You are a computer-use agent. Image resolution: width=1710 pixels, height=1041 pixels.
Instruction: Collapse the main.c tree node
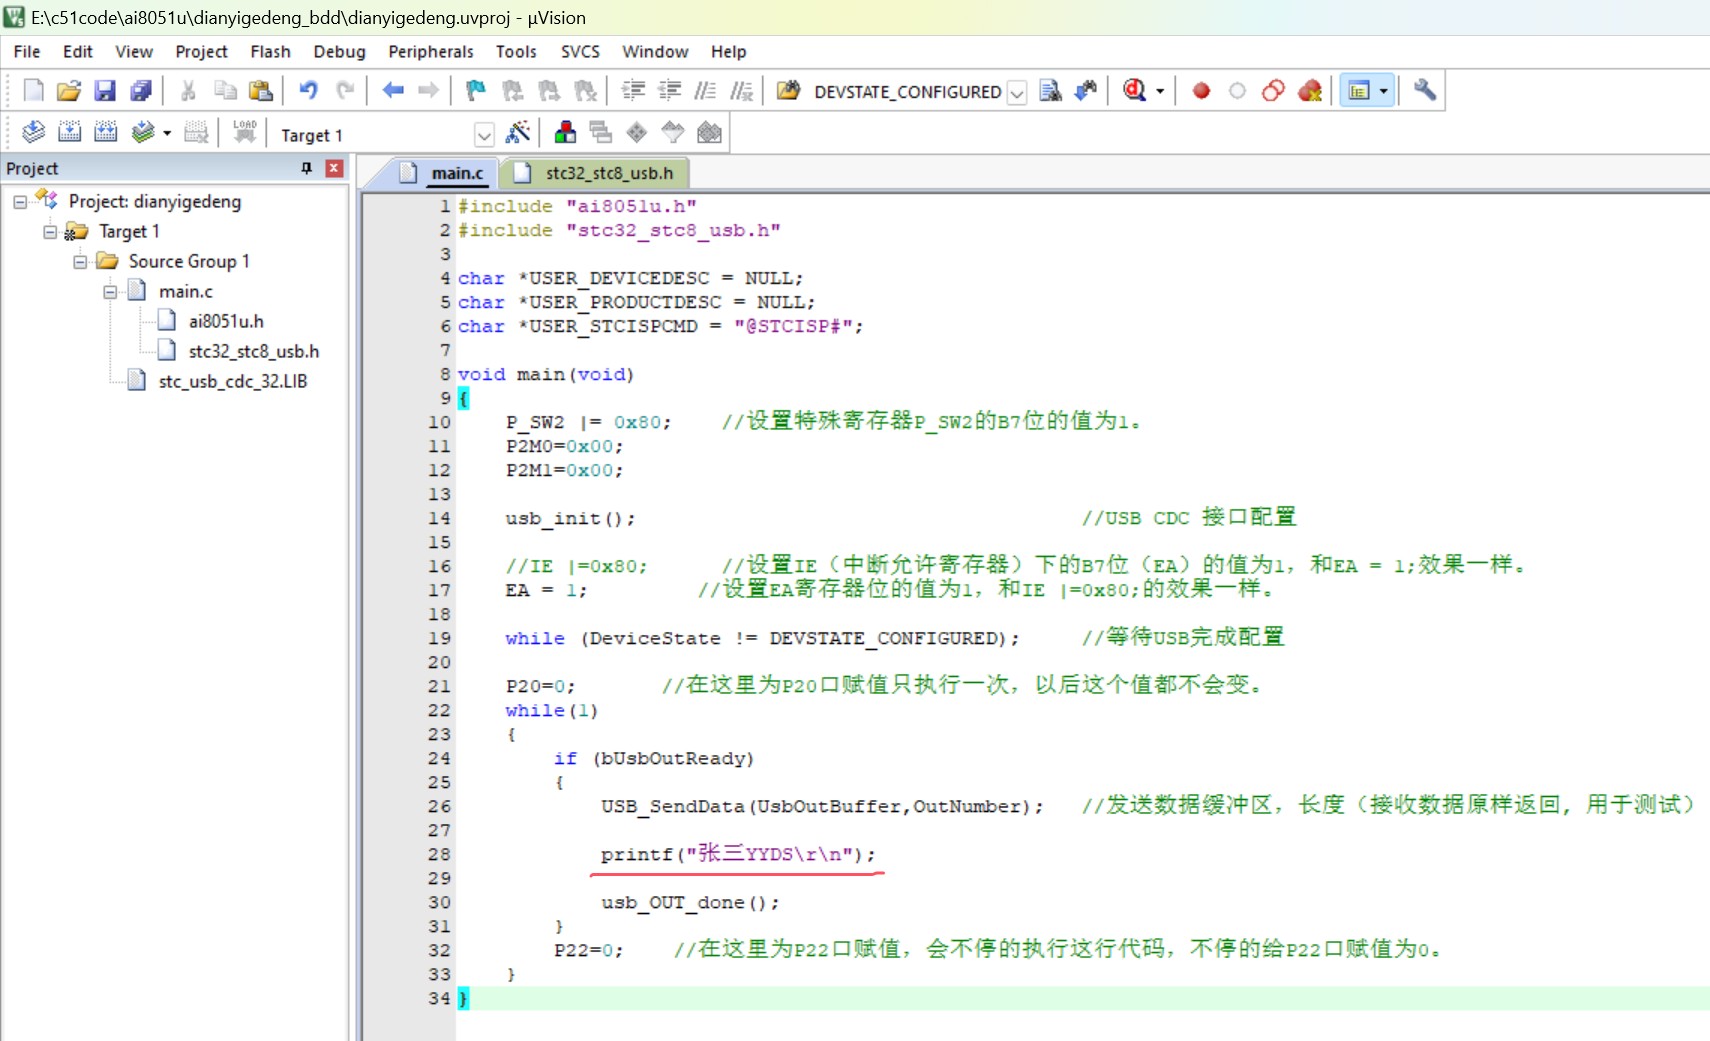(x=110, y=292)
